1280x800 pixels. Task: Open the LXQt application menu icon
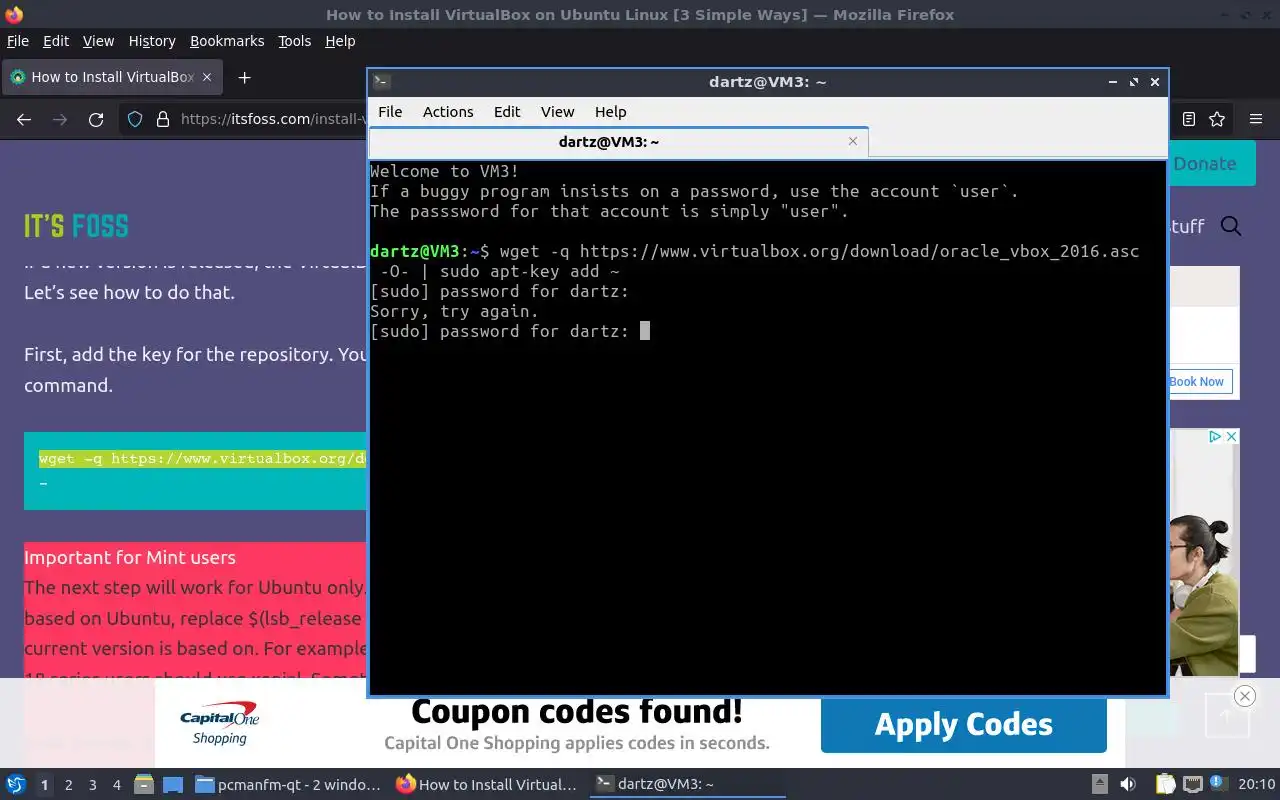16,785
